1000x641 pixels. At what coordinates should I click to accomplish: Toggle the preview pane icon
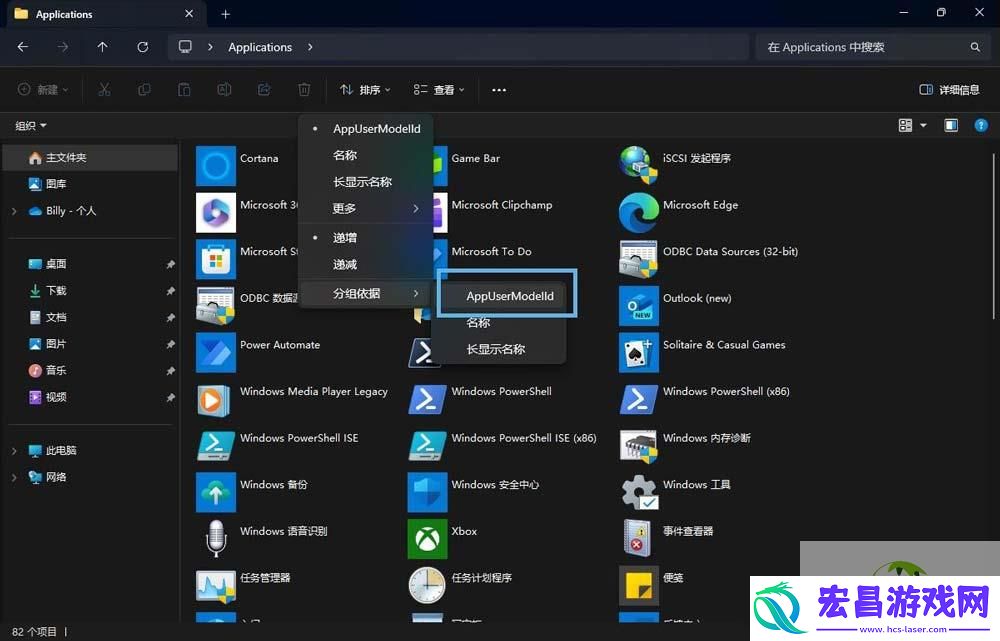pyautogui.click(x=951, y=125)
